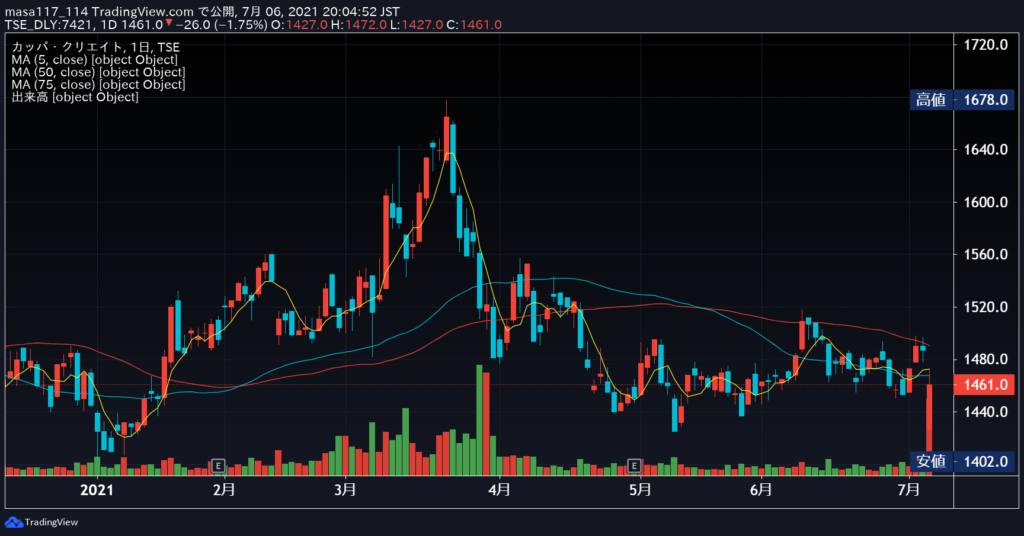Click the current price 1461.0 label

(x=985, y=385)
